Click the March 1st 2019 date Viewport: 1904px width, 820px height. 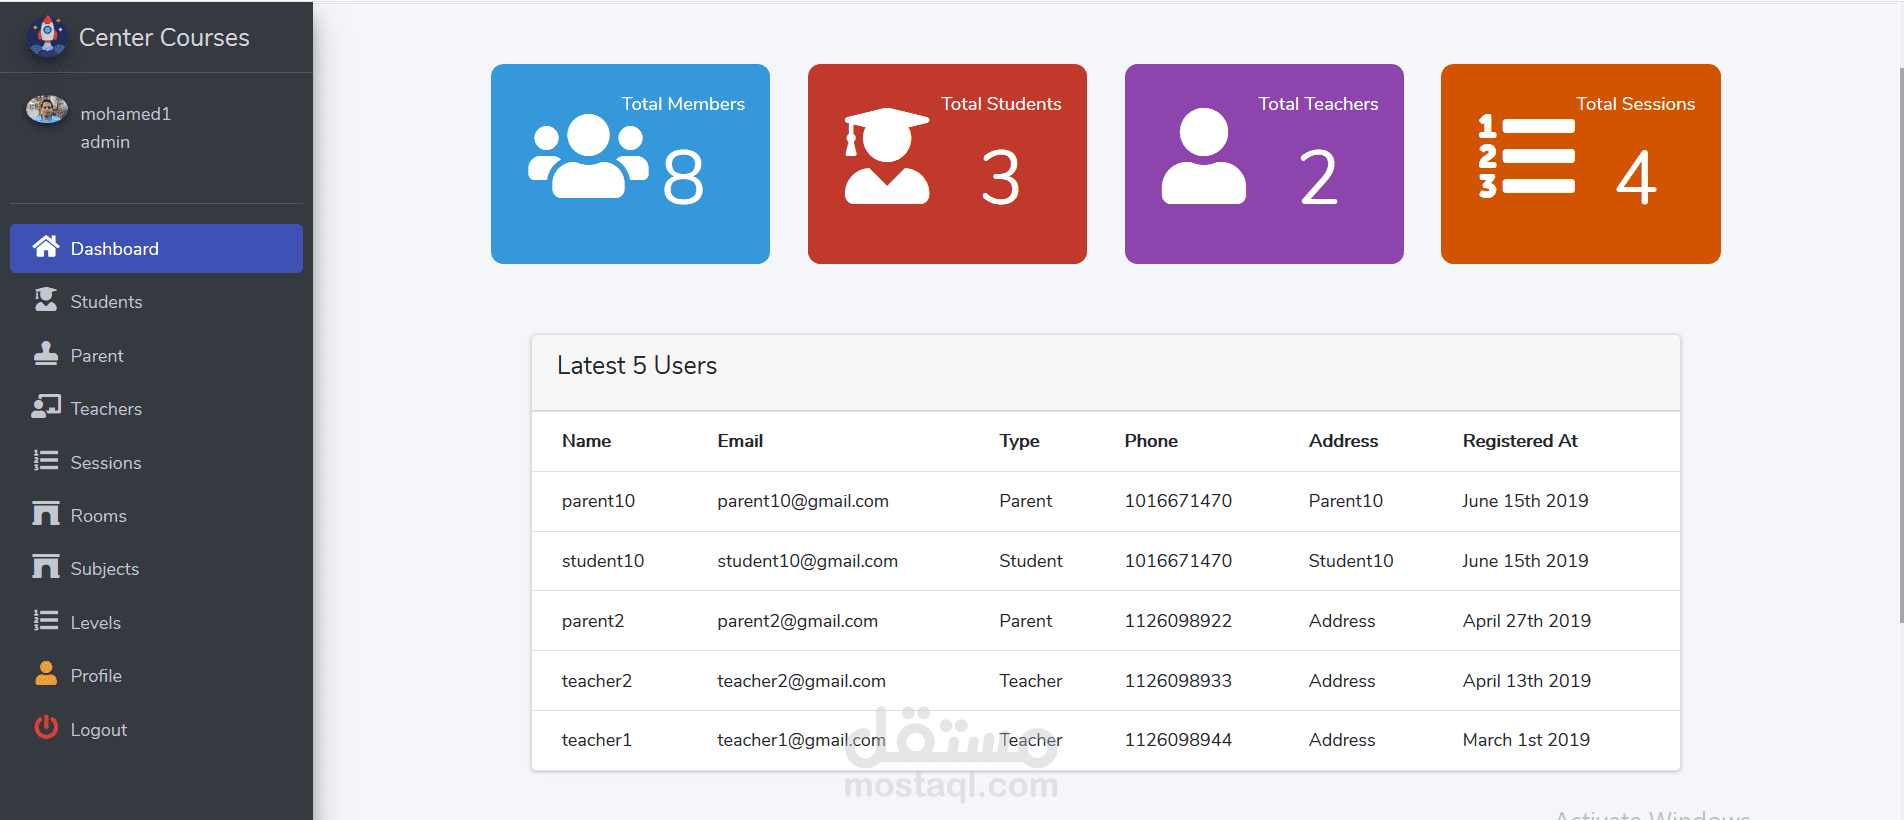click(1526, 740)
